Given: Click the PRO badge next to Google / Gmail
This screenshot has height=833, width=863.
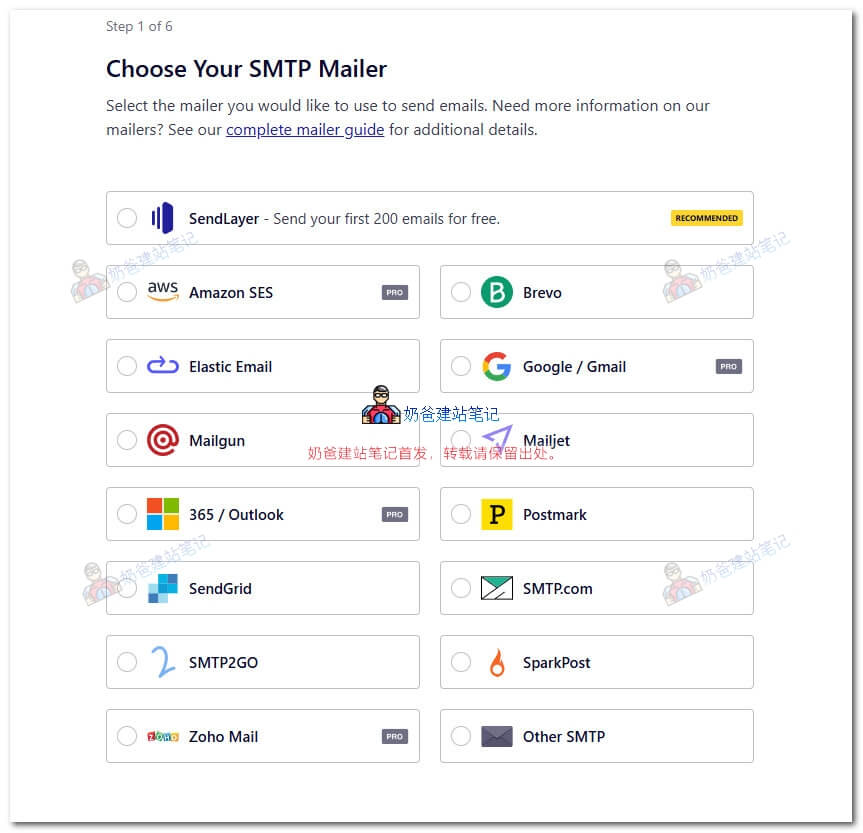Looking at the screenshot, I should 729,367.
